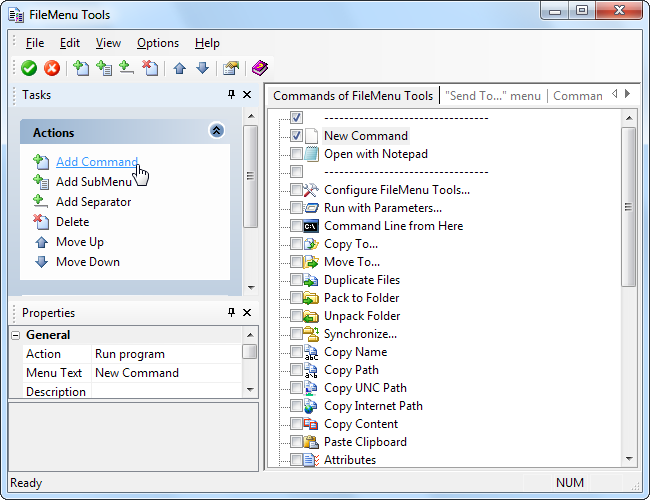The width and height of the screenshot is (650, 500).
Task: Tick the Command Line from Here checkbox
Action: click(x=296, y=226)
